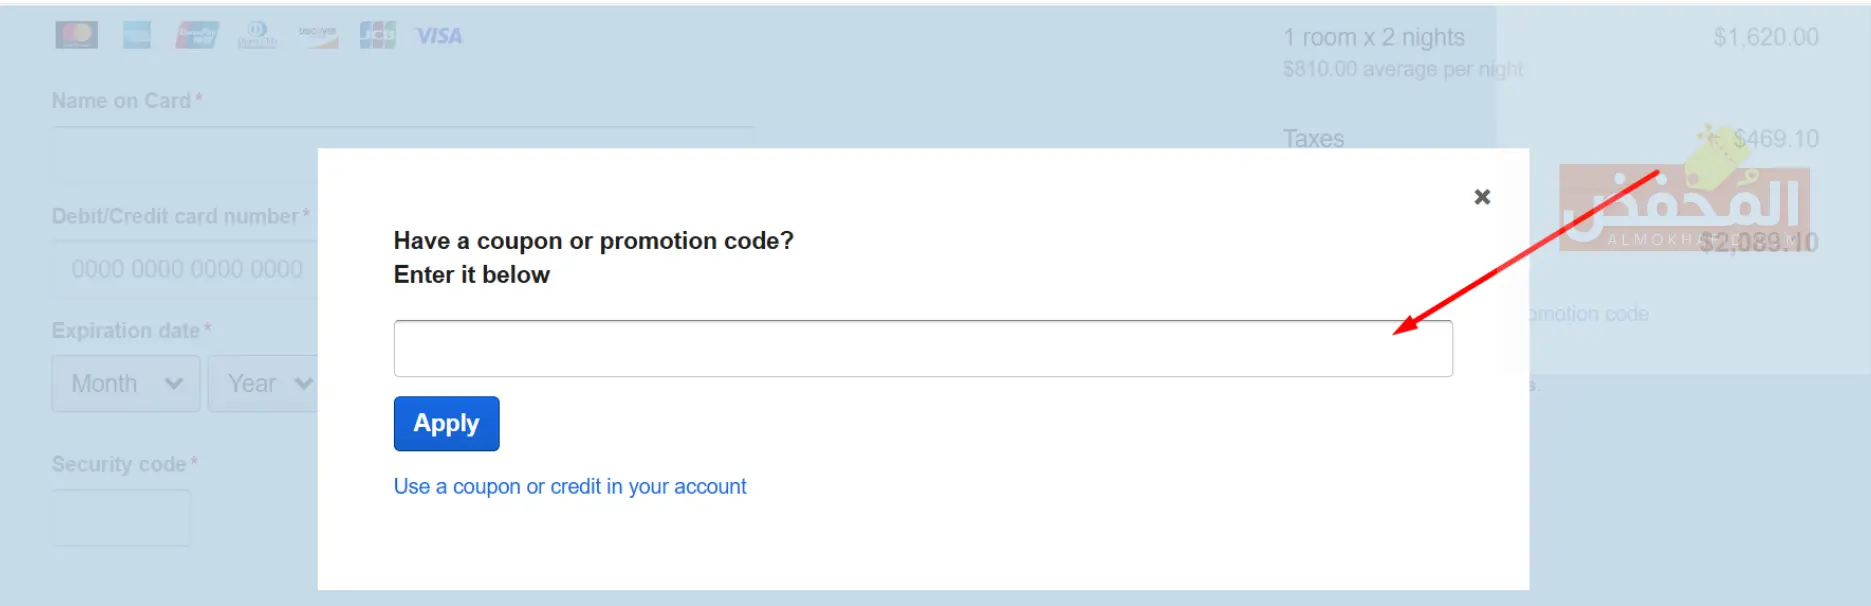Click the Debit/Credit card number field
The width and height of the screenshot is (1871, 606).
[x=185, y=269]
